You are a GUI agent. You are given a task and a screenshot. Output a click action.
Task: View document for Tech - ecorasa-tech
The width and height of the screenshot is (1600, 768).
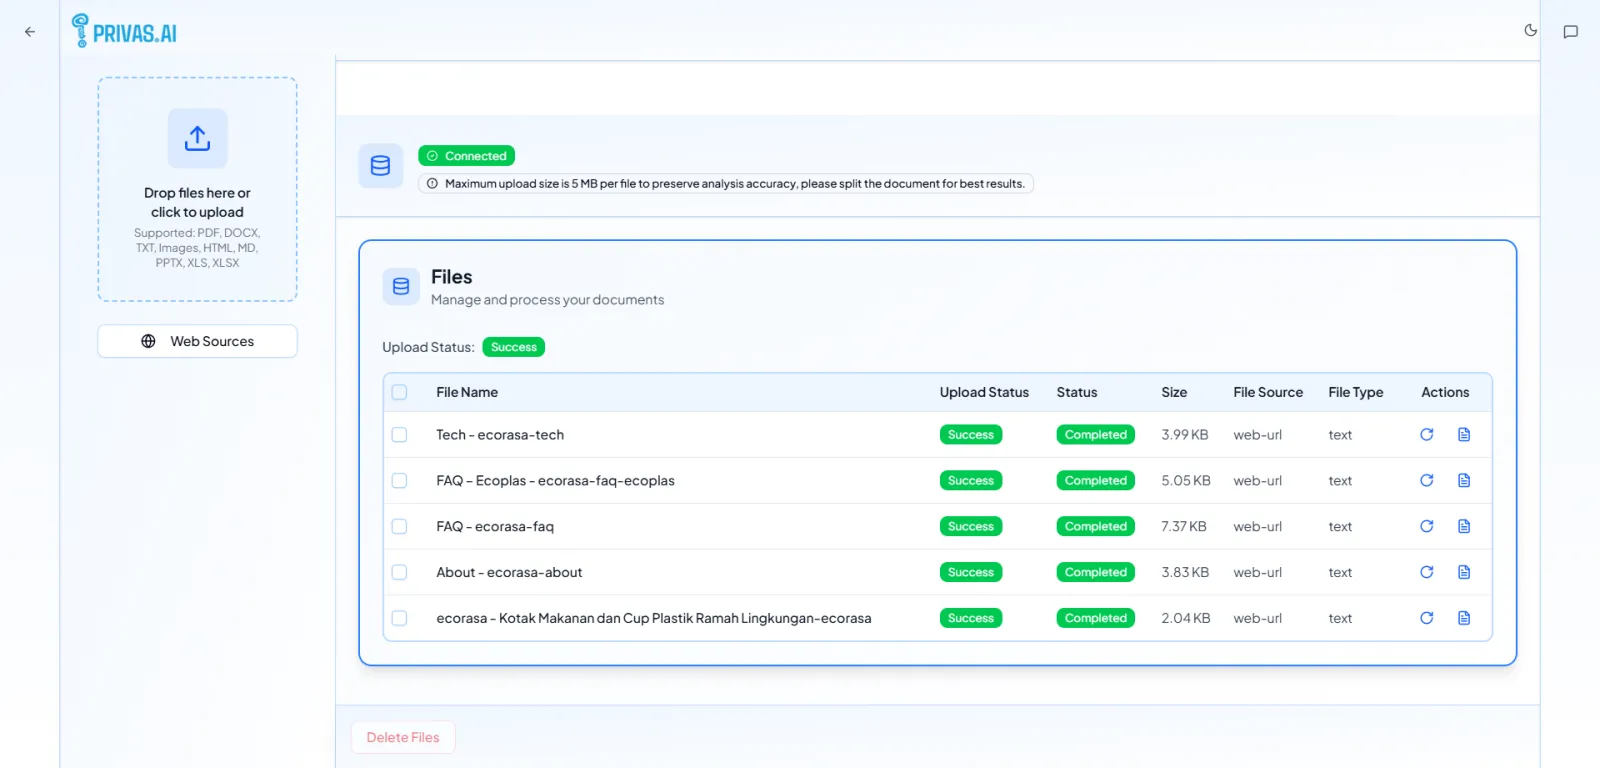click(x=1464, y=435)
